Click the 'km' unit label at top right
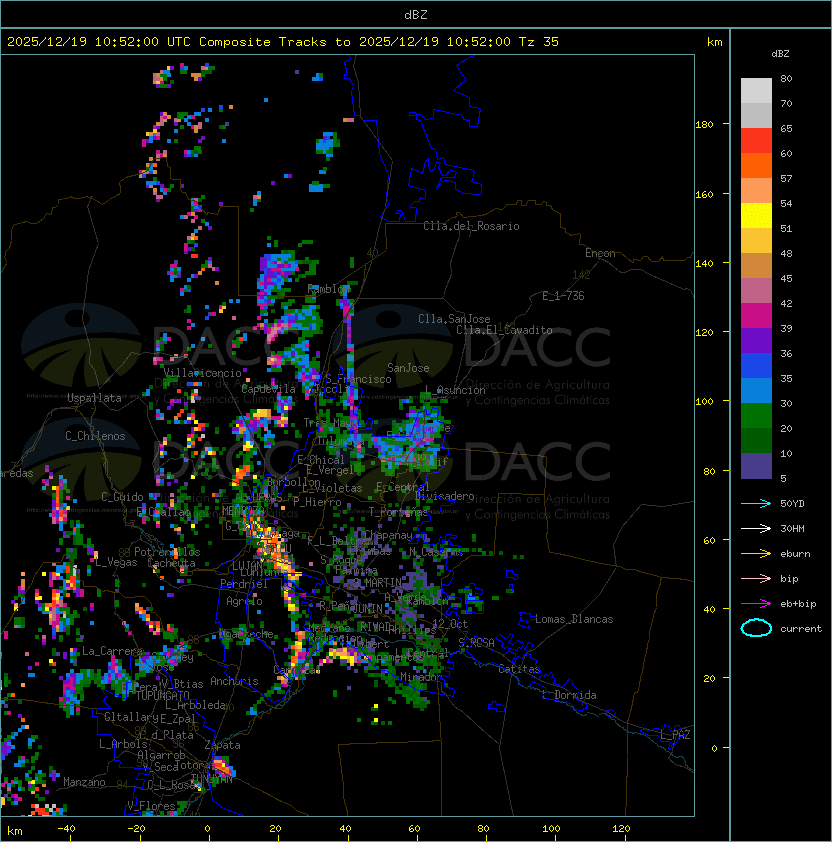Image resolution: width=832 pixels, height=842 pixels. (x=714, y=42)
